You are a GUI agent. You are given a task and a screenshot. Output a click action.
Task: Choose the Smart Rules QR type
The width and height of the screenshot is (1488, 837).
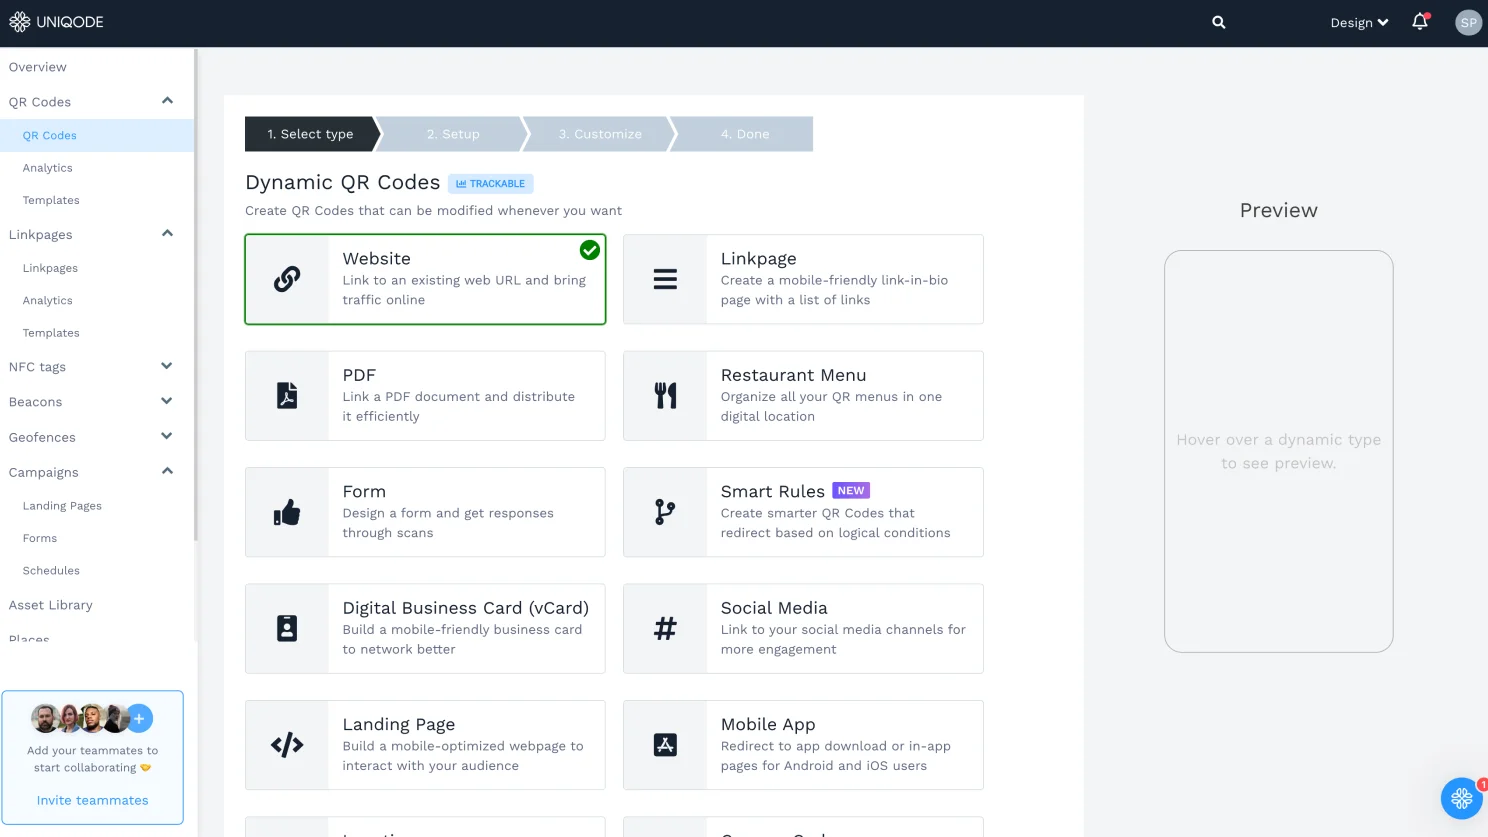pyautogui.click(x=803, y=512)
